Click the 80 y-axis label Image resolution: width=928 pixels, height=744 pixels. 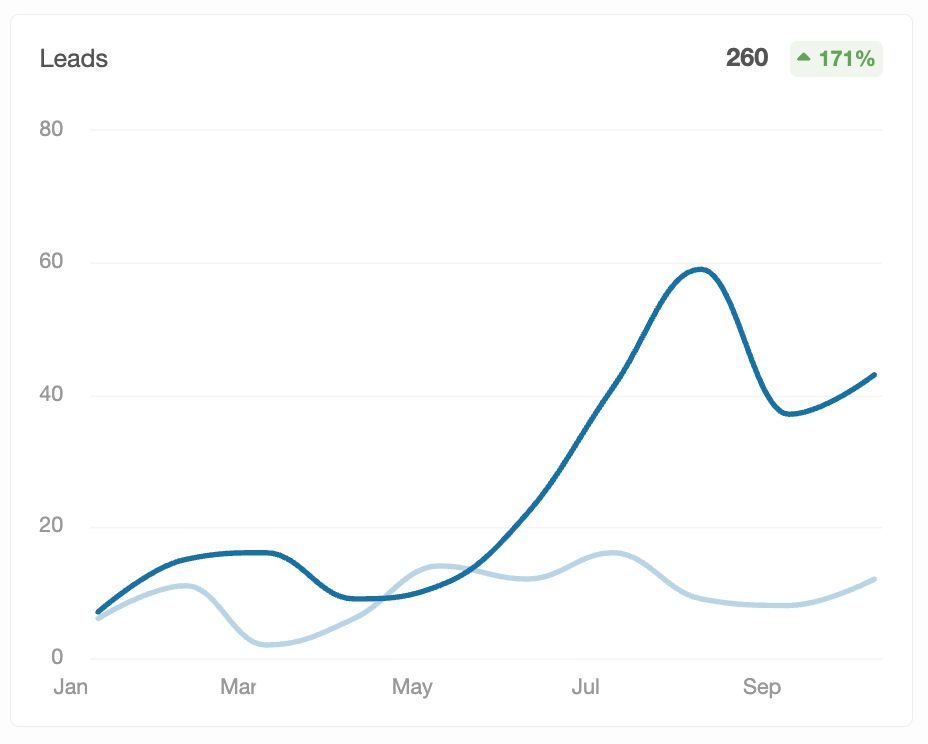tap(51, 129)
